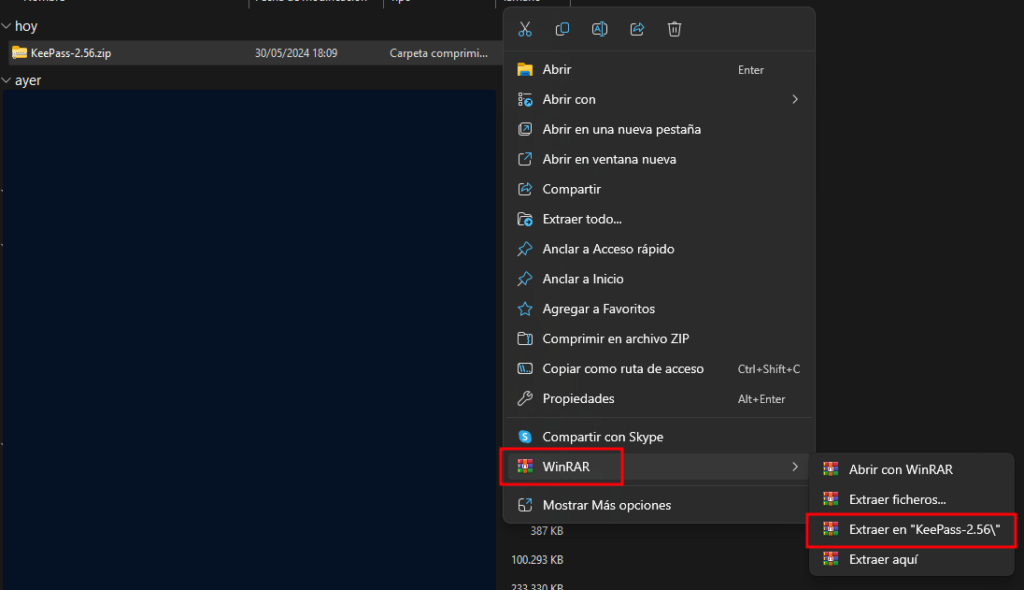Click the 100.293 KB size value

pos(537,560)
